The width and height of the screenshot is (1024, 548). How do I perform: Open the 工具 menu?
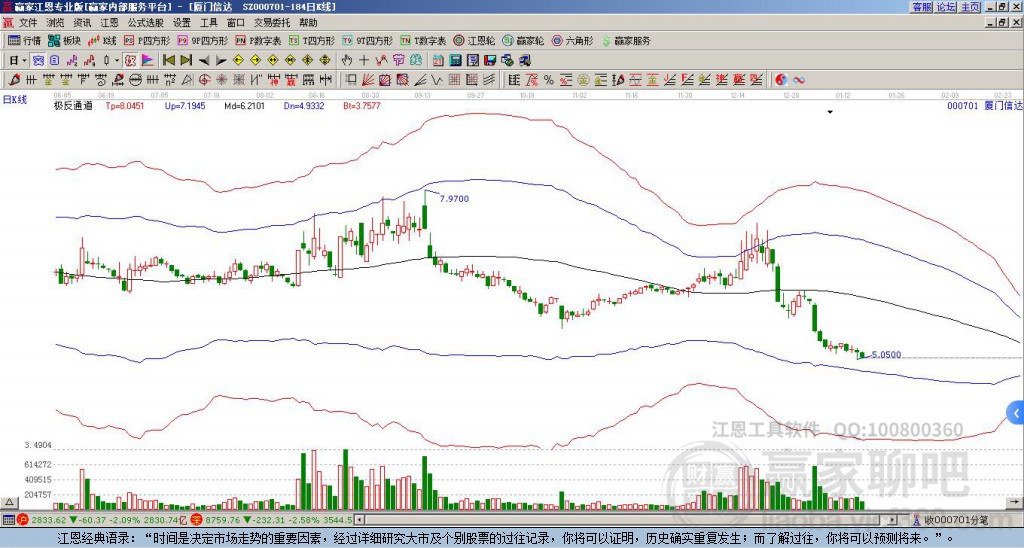click(x=209, y=23)
